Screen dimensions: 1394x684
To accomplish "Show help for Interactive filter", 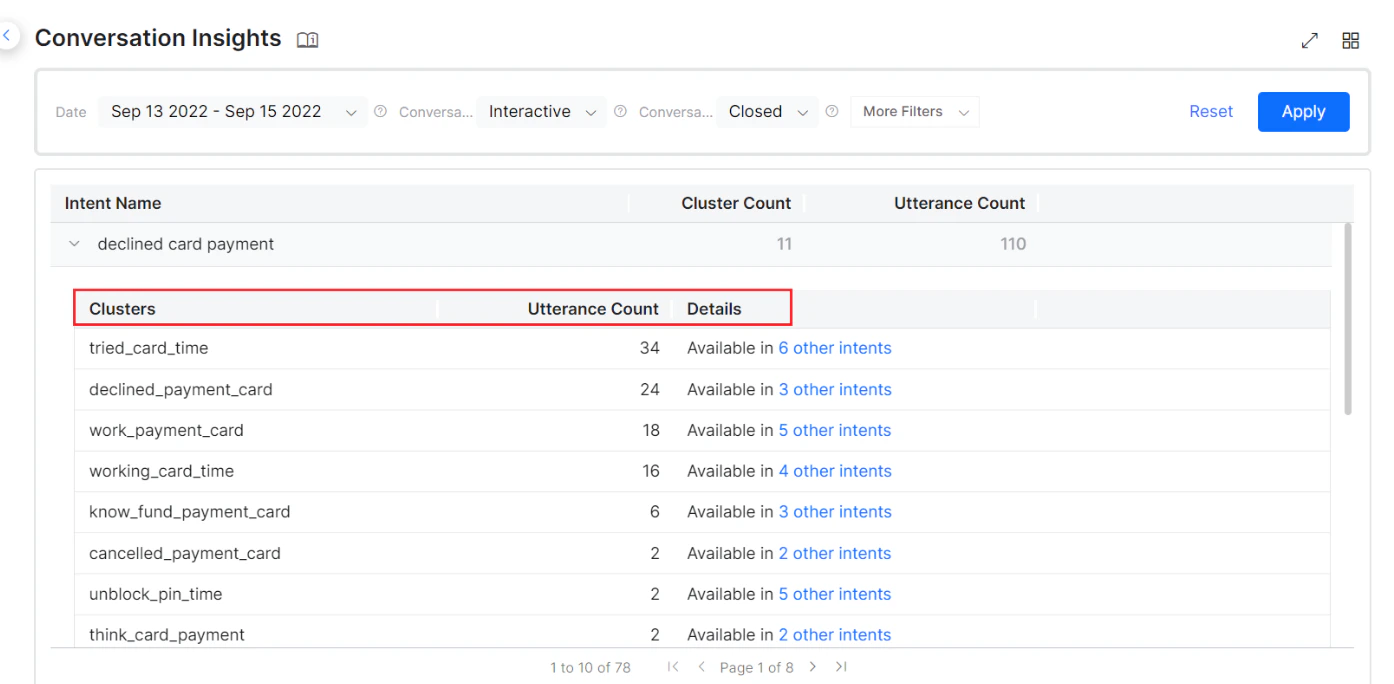I will [620, 112].
